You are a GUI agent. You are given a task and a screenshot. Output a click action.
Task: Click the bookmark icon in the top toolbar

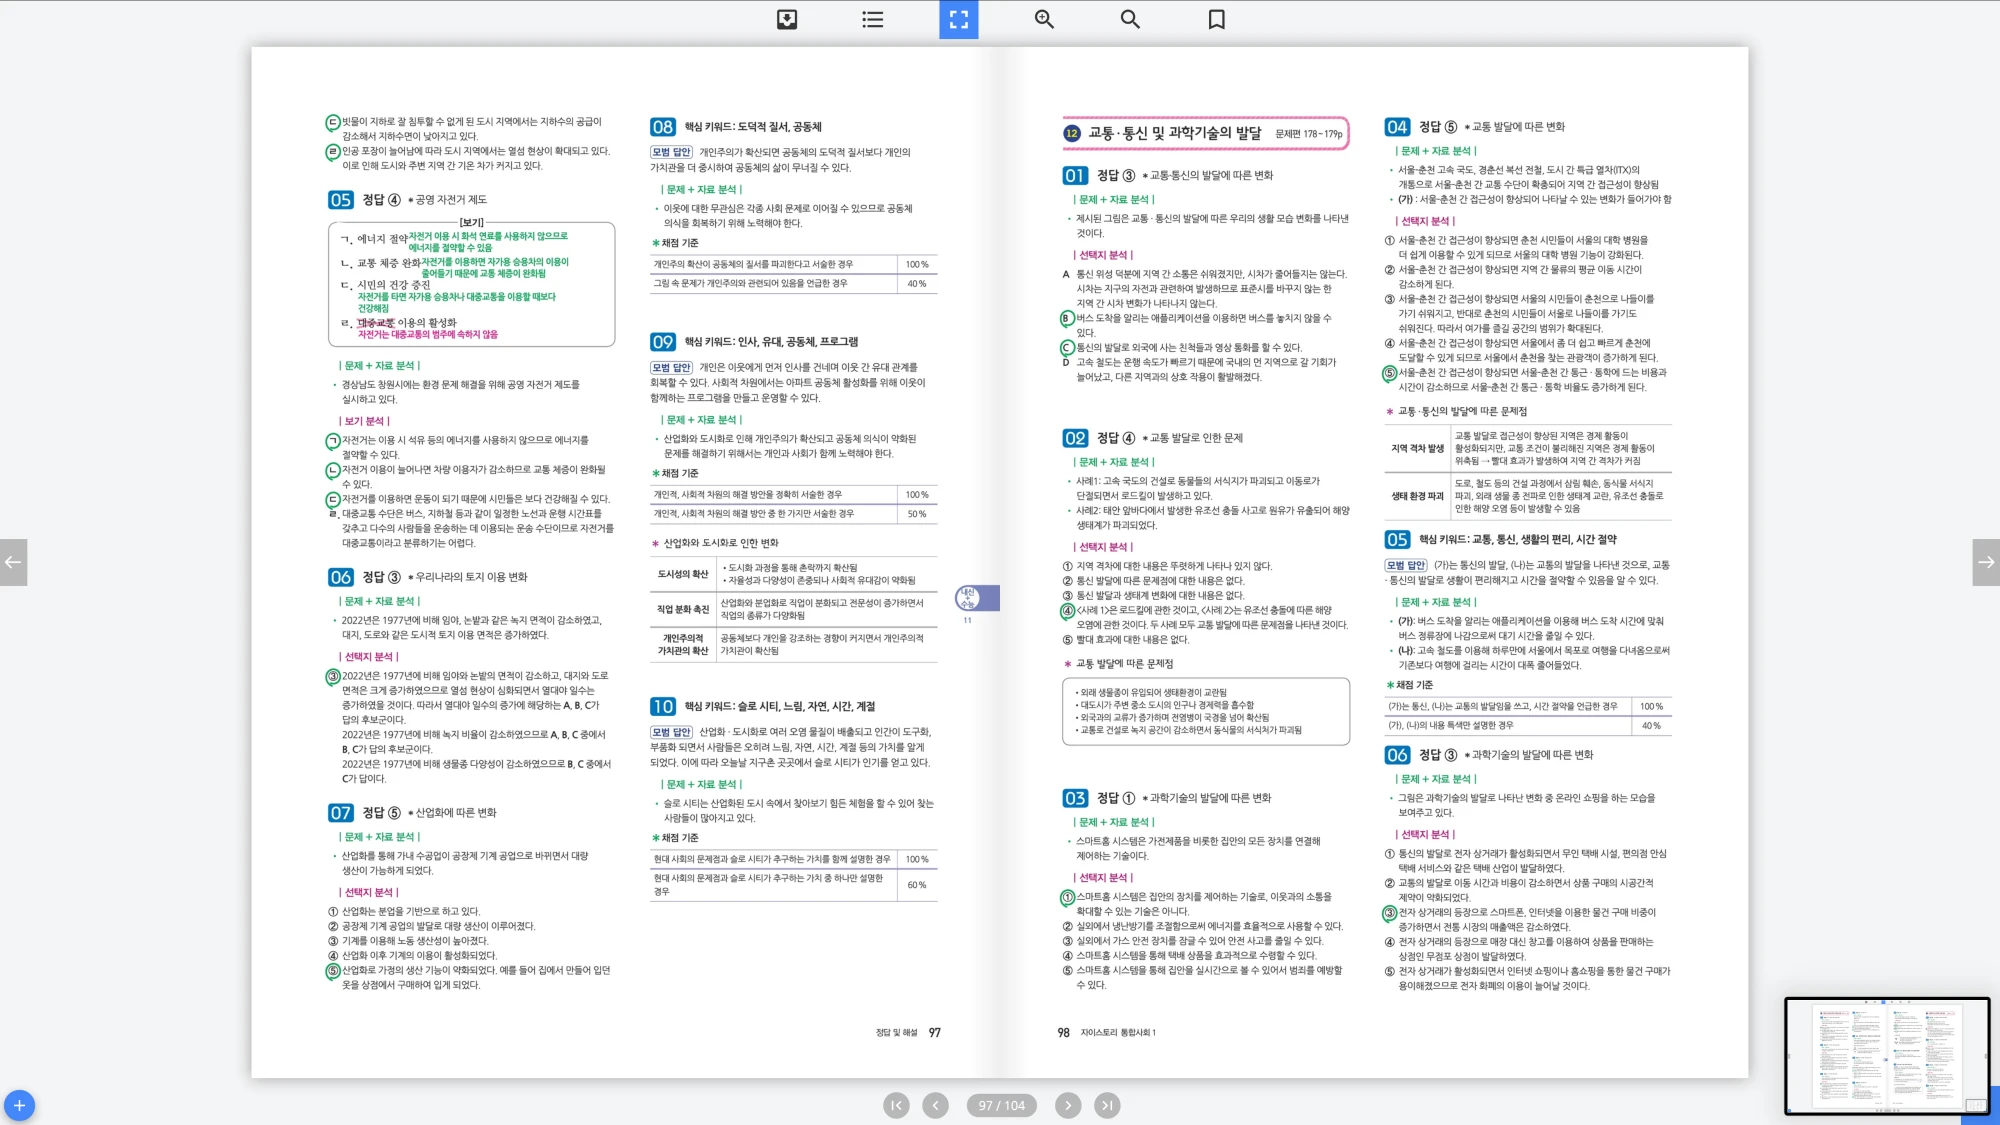1215,19
